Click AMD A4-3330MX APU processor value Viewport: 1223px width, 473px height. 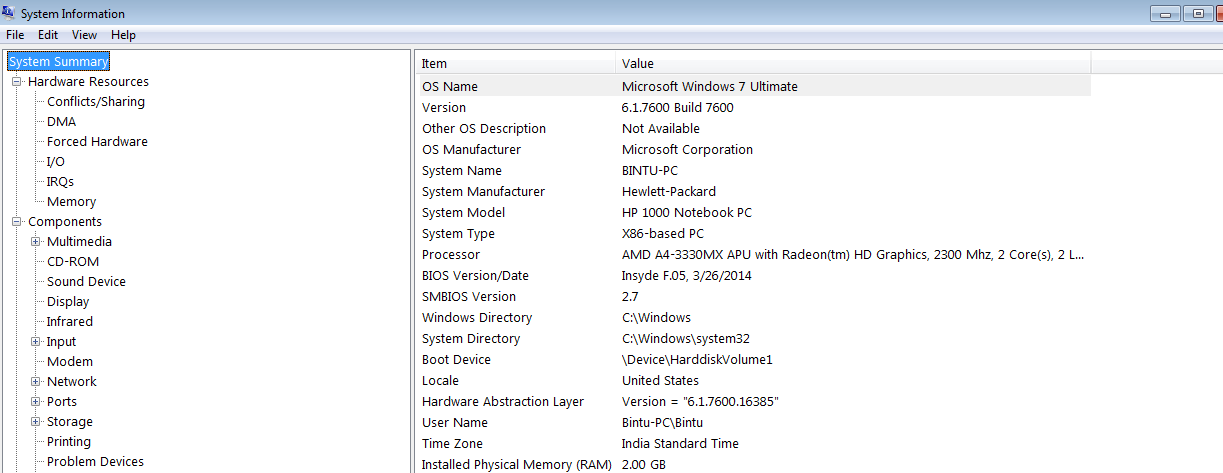853,255
